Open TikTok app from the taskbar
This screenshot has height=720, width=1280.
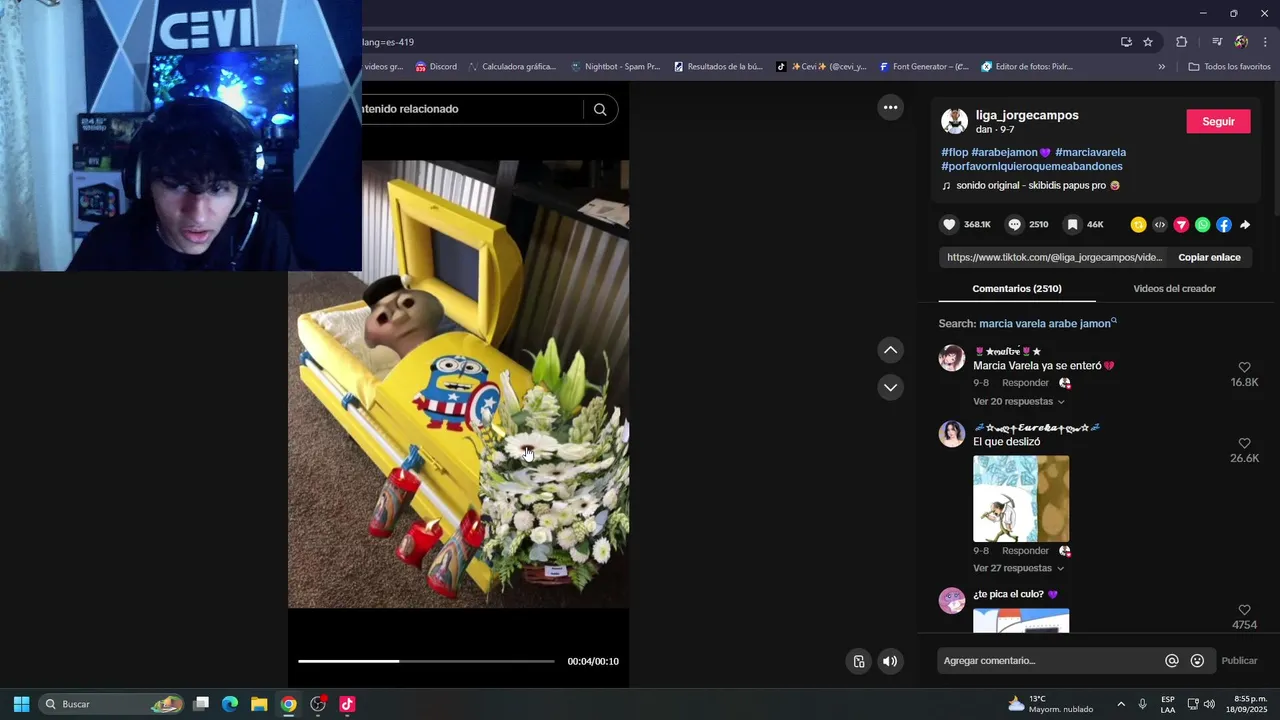(347, 704)
